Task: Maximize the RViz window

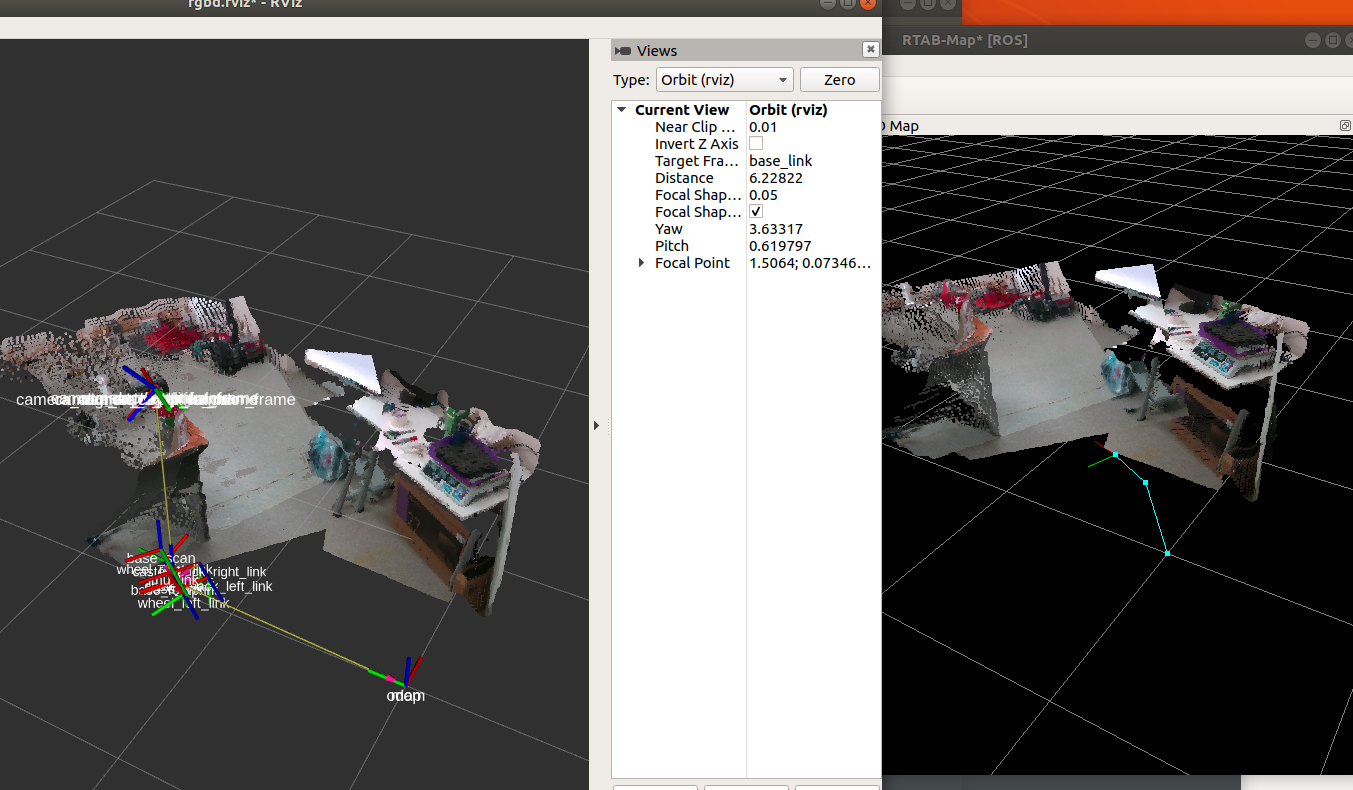Action: pyautogui.click(x=847, y=4)
